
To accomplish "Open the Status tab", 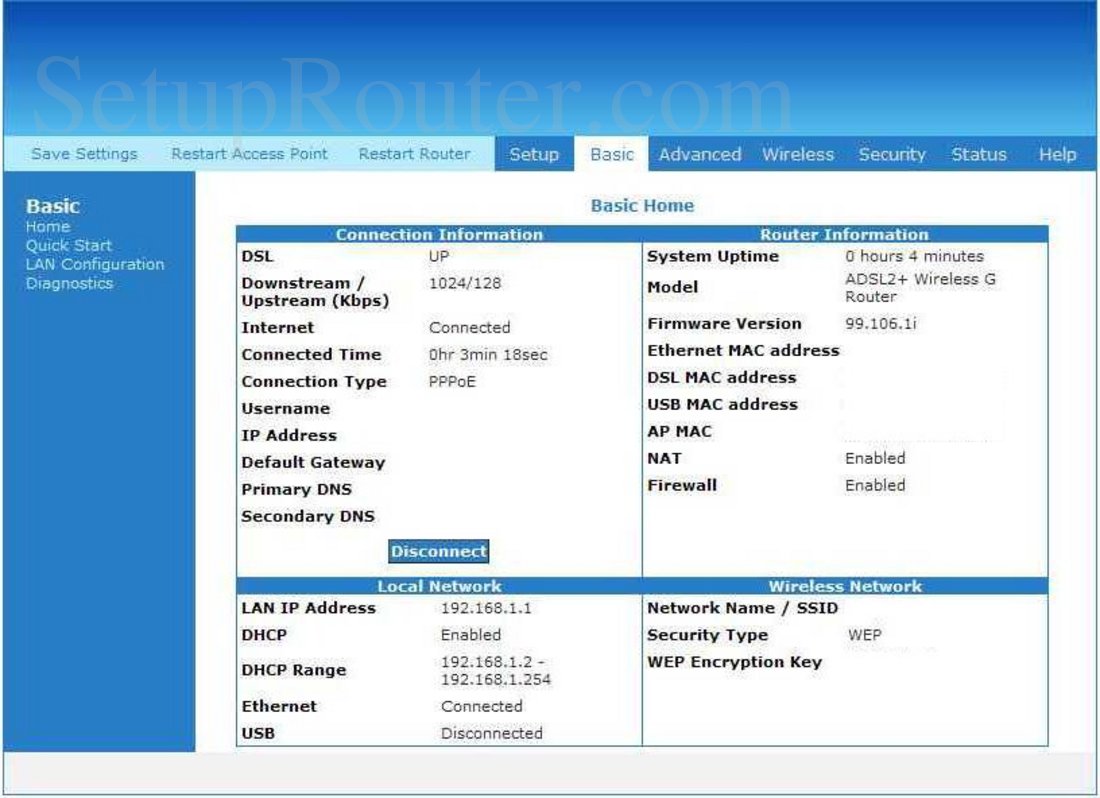I will coord(979,154).
